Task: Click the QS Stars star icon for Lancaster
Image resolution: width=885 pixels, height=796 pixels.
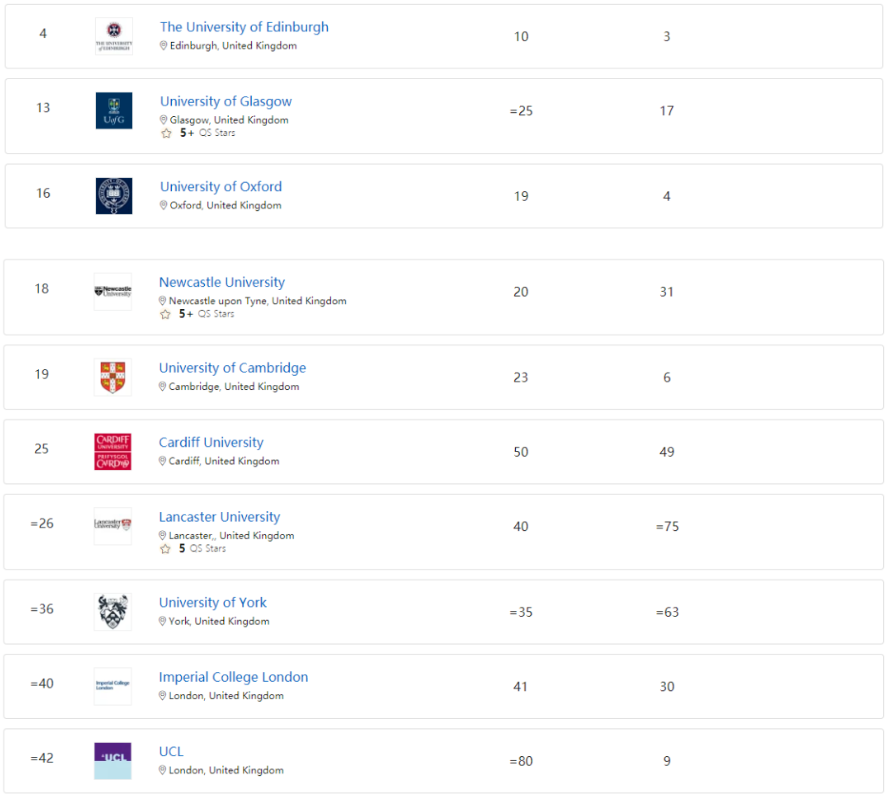Action: coord(165,549)
